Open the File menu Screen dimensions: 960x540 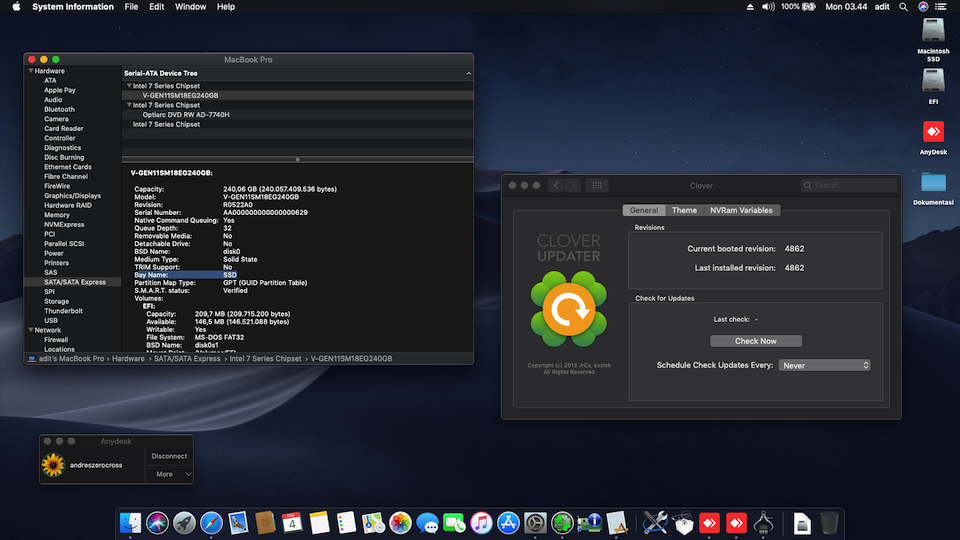tap(131, 7)
